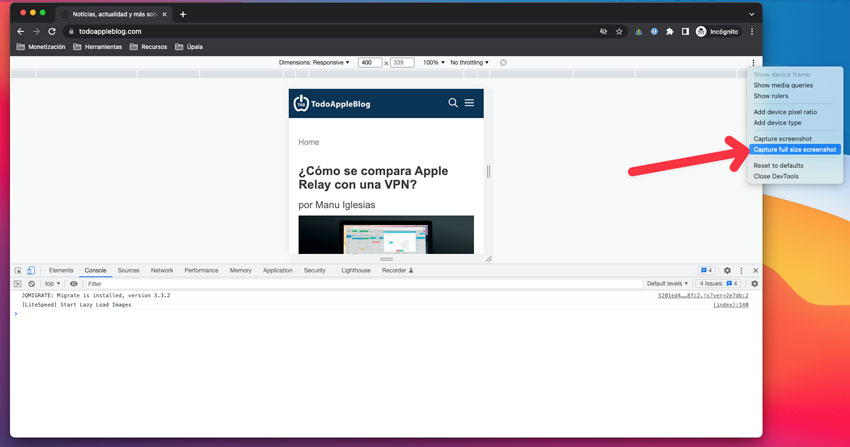Click the inspect element picker icon
This screenshot has height=447, width=850.
click(x=18, y=270)
